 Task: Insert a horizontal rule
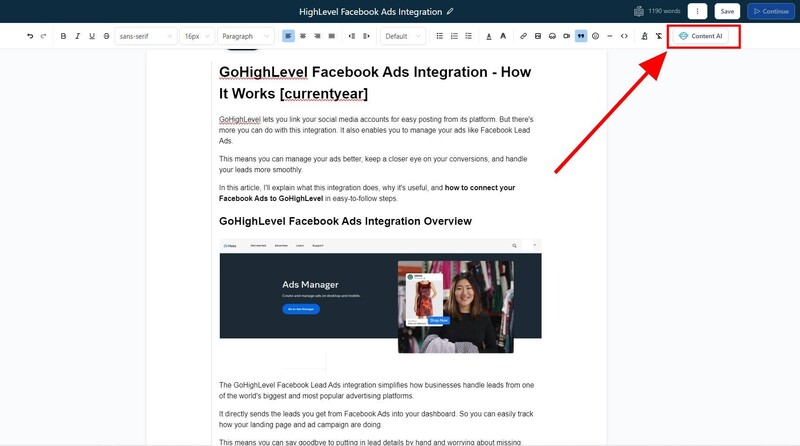click(610, 36)
